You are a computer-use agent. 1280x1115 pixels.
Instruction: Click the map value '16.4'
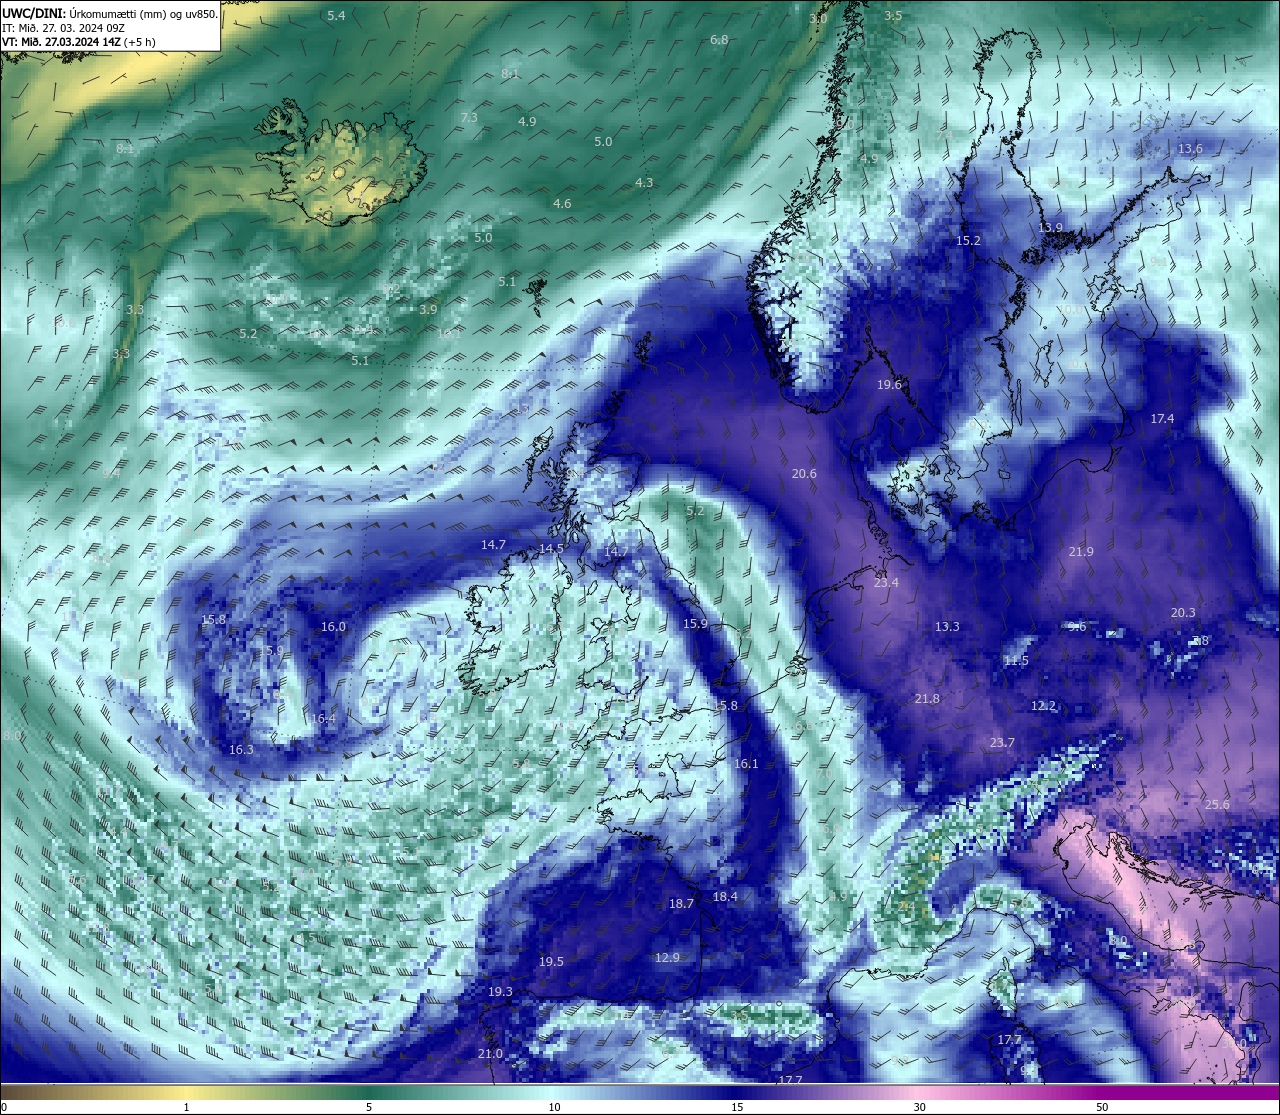[x=323, y=719]
